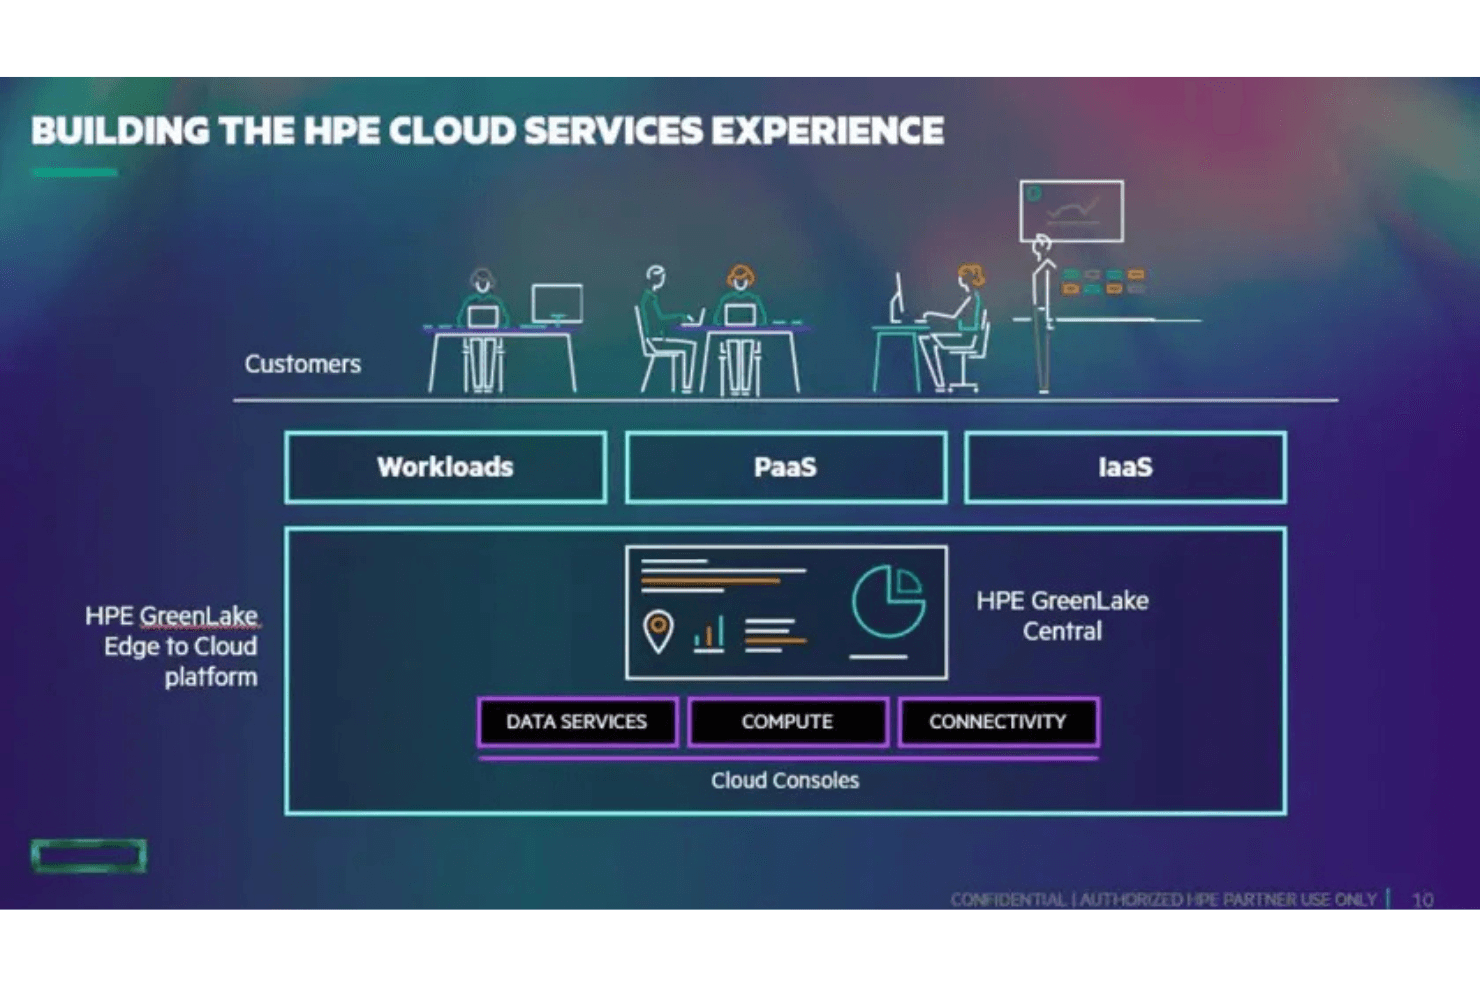
Task: Click the 'Cloud Consoles' label
Action: click(785, 780)
